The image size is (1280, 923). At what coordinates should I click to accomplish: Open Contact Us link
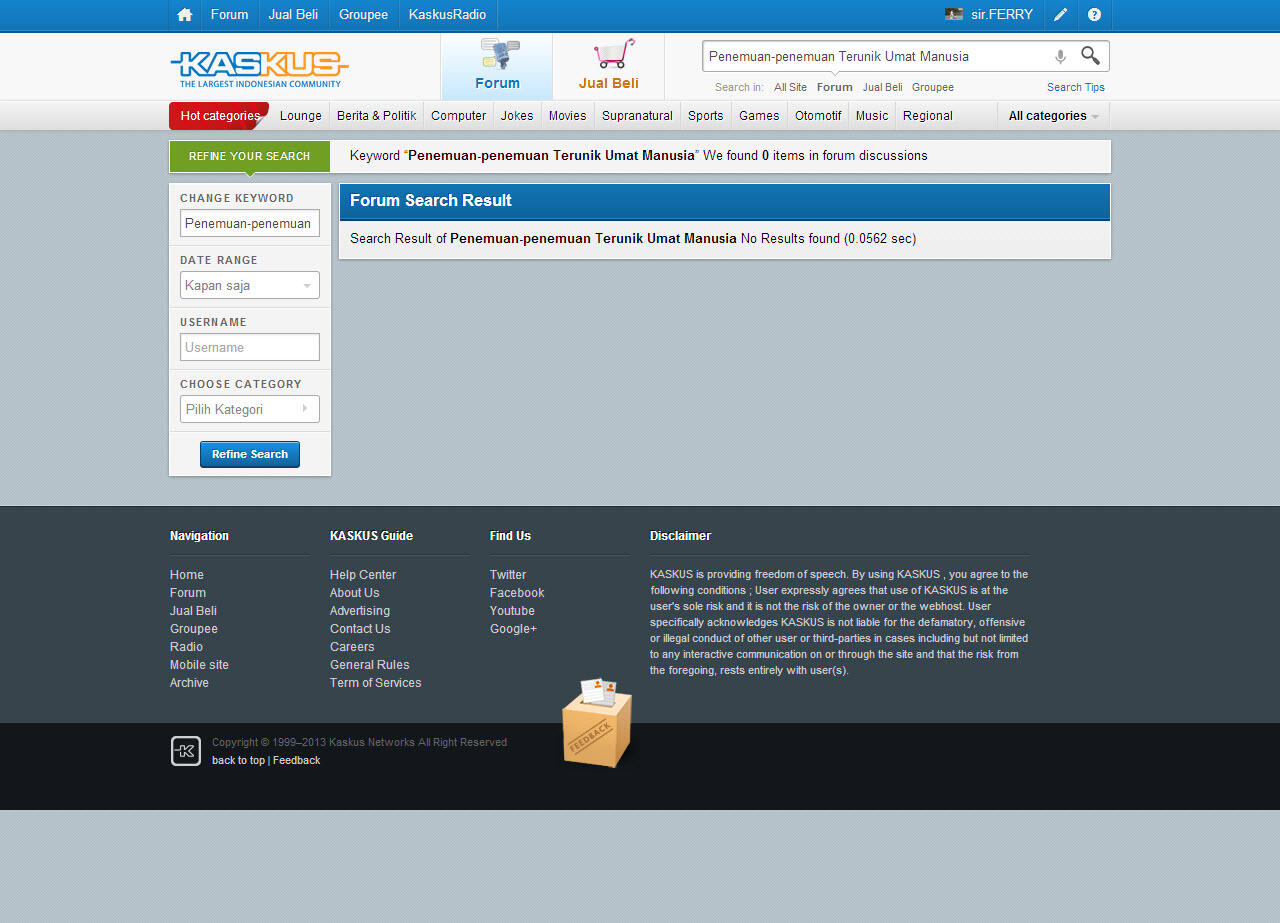(360, 629)
